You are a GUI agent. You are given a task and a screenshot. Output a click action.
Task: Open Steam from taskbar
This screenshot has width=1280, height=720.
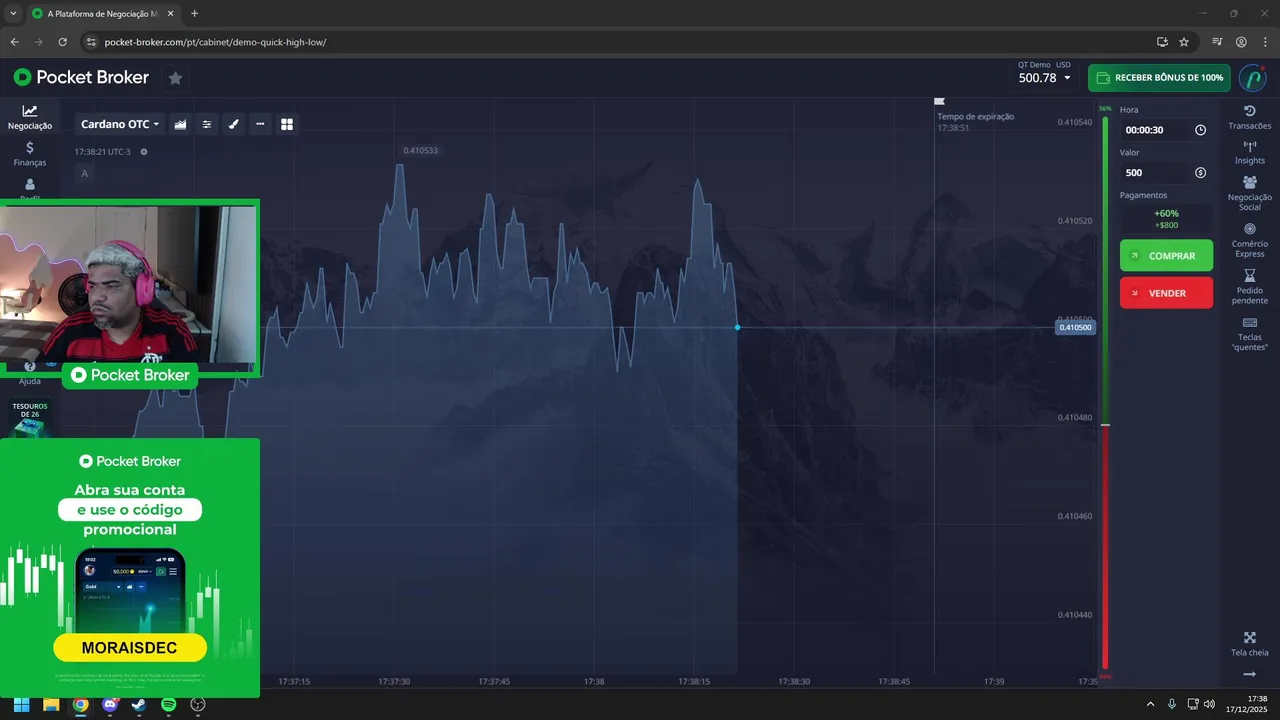[139, 705]
